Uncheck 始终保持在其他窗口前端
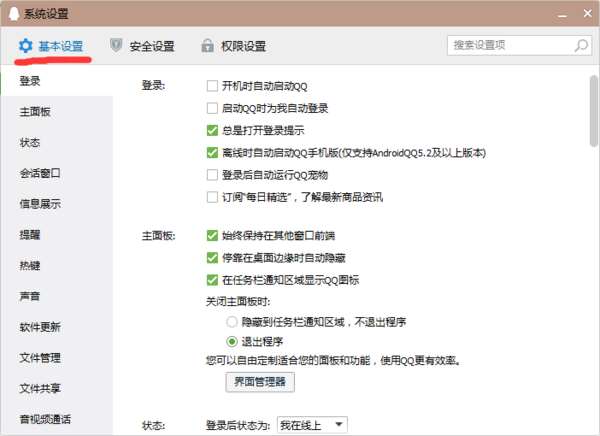Image resolution: width=600 pixels, height=436 pixels. point(212,235)
